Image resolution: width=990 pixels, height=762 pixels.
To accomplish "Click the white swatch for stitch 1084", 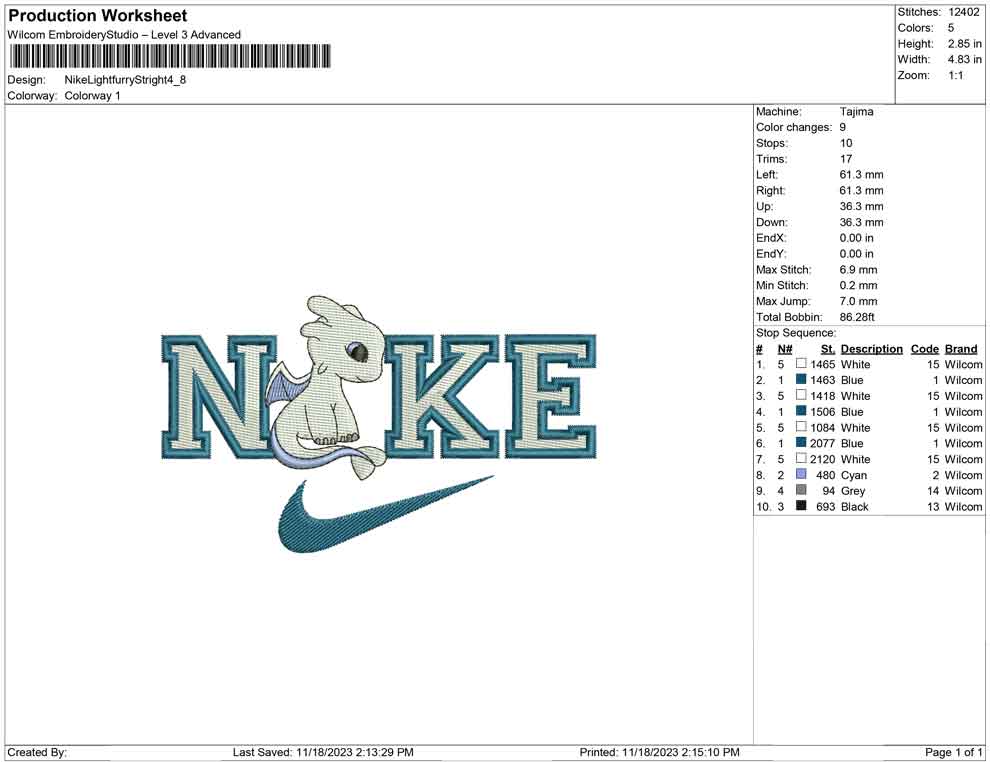I will click(801, 427).
